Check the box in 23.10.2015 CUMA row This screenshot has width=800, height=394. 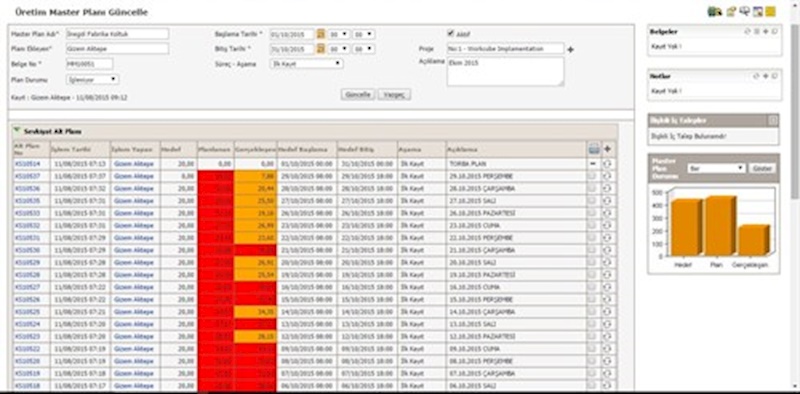coord(592,225)
